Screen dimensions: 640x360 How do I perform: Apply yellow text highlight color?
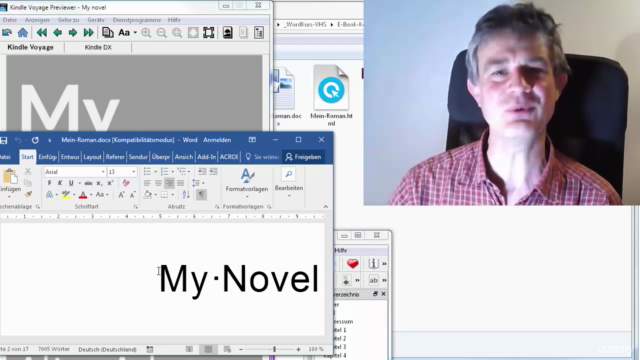click(66, 195)
